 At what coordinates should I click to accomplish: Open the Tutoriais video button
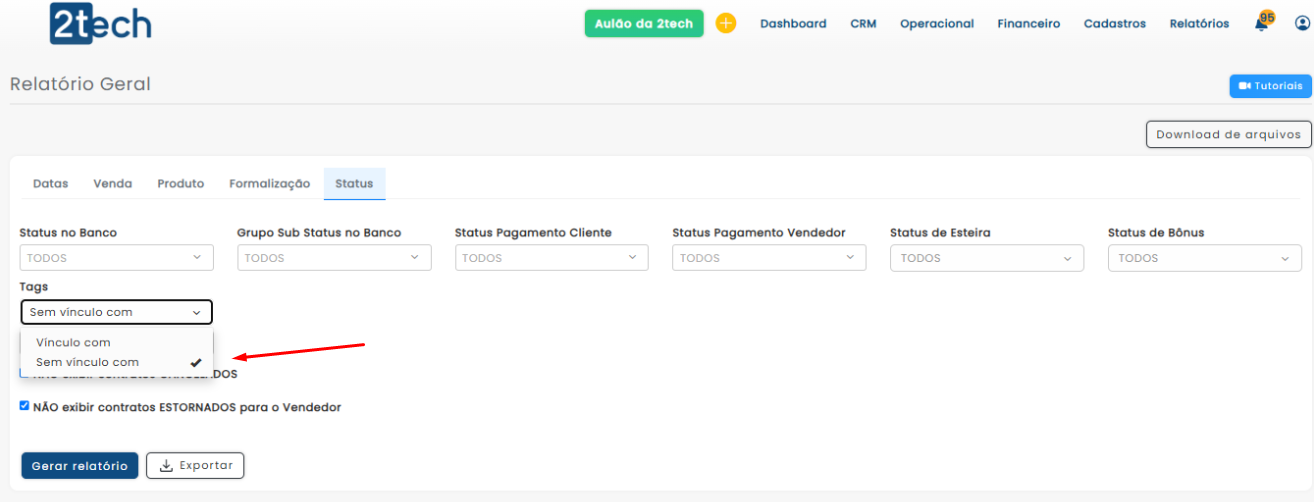click(1270, 86)
